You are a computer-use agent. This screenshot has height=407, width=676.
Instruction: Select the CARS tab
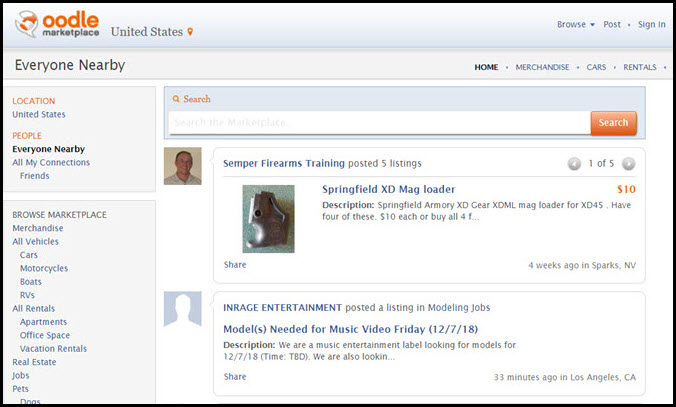point(596,67)
